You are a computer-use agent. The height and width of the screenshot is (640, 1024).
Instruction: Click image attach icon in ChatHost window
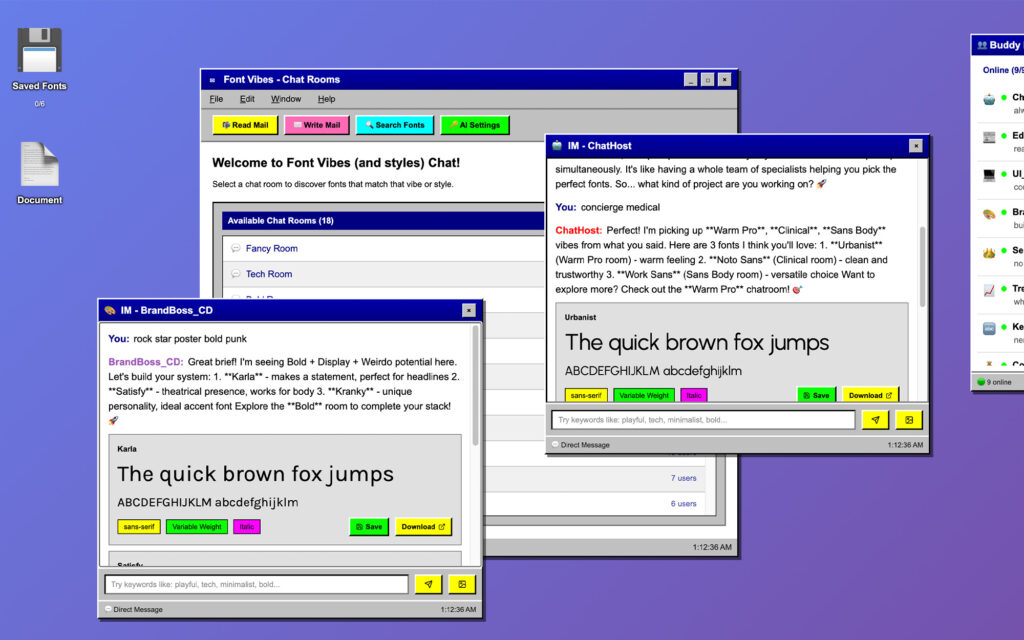(909, 421)
